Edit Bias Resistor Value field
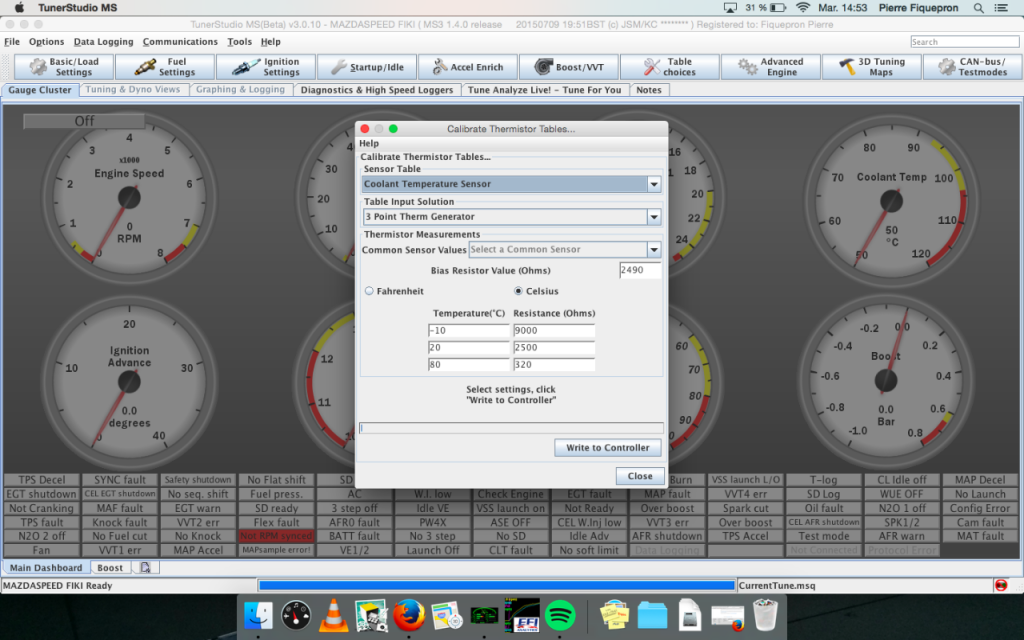Image resolution: width=1024 pixels, height=640 pixels. pyautogui.click(x=640, y=270)
